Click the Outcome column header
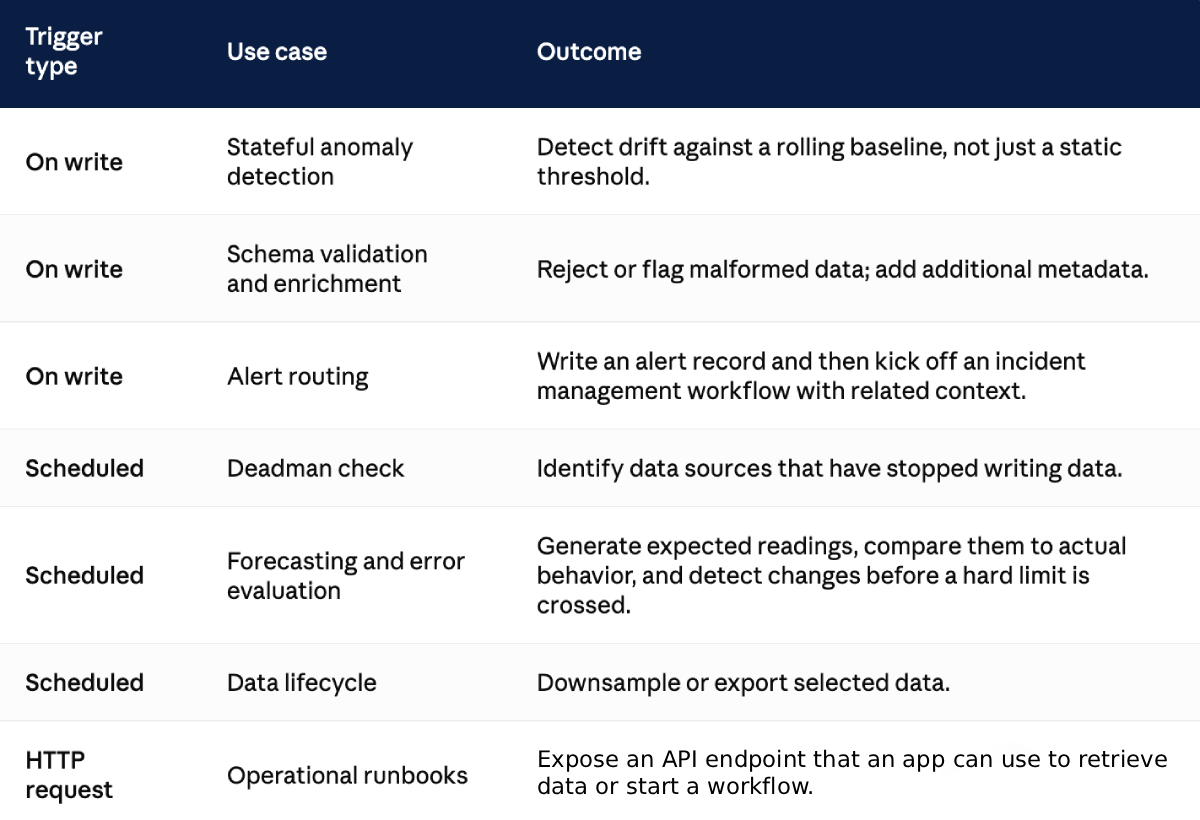Screen dimensions: 1200x820 (589, 52)
